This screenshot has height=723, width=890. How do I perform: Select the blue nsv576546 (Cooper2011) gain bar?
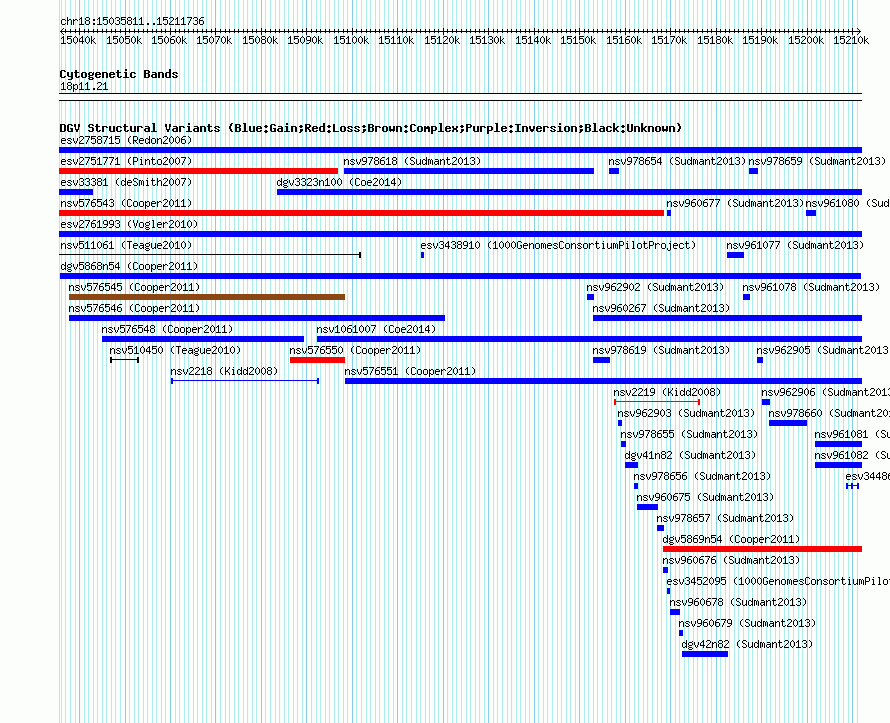[x=257, y=318]
